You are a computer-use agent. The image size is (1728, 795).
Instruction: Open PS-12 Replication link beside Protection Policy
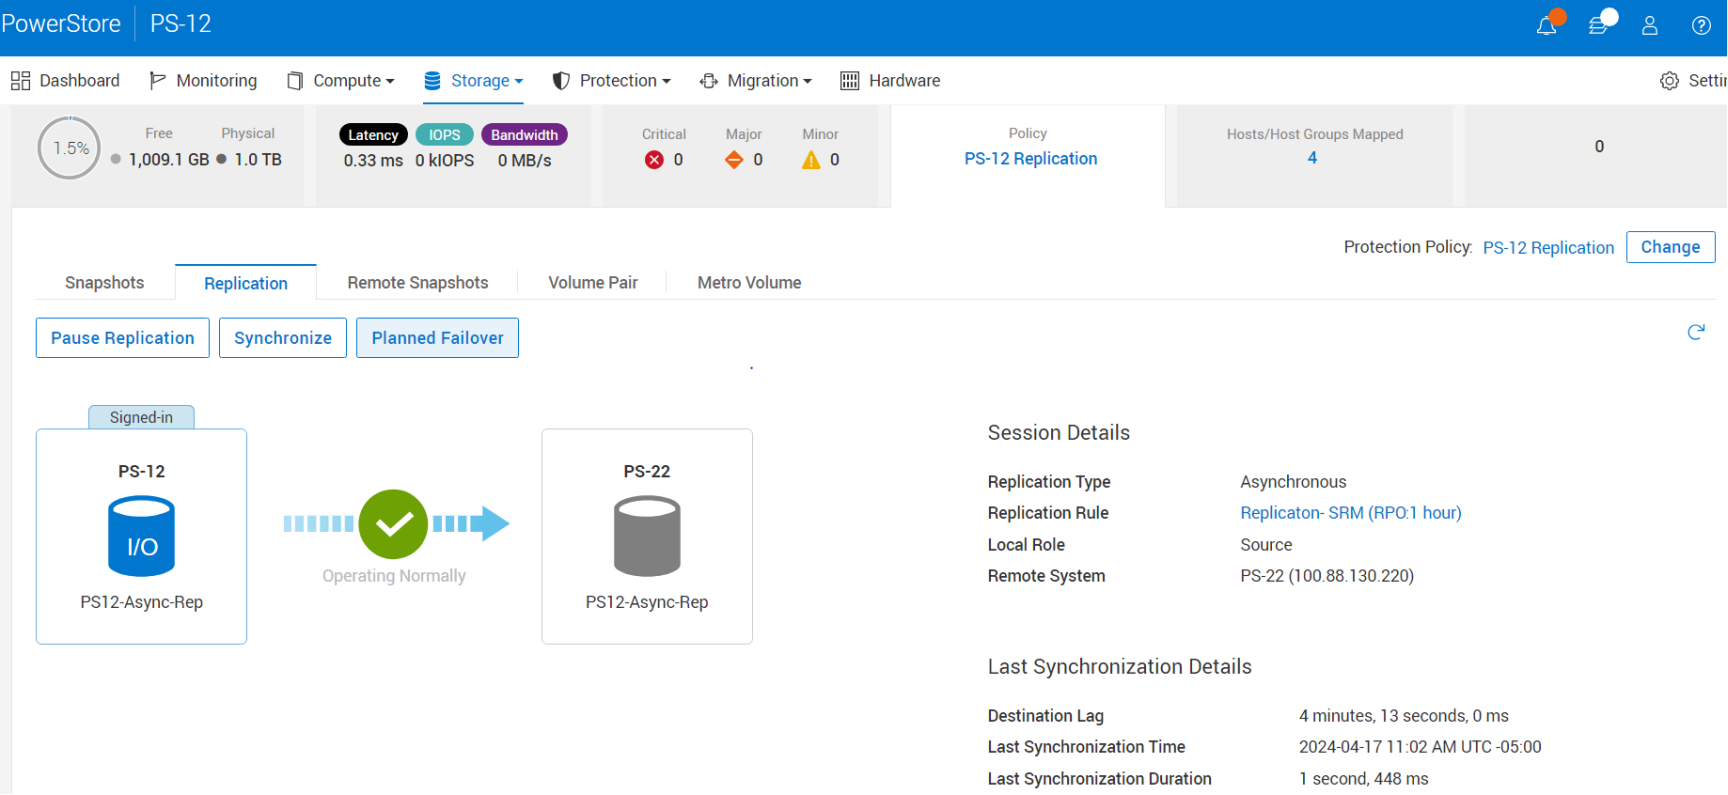click(x=1548, y=248)
